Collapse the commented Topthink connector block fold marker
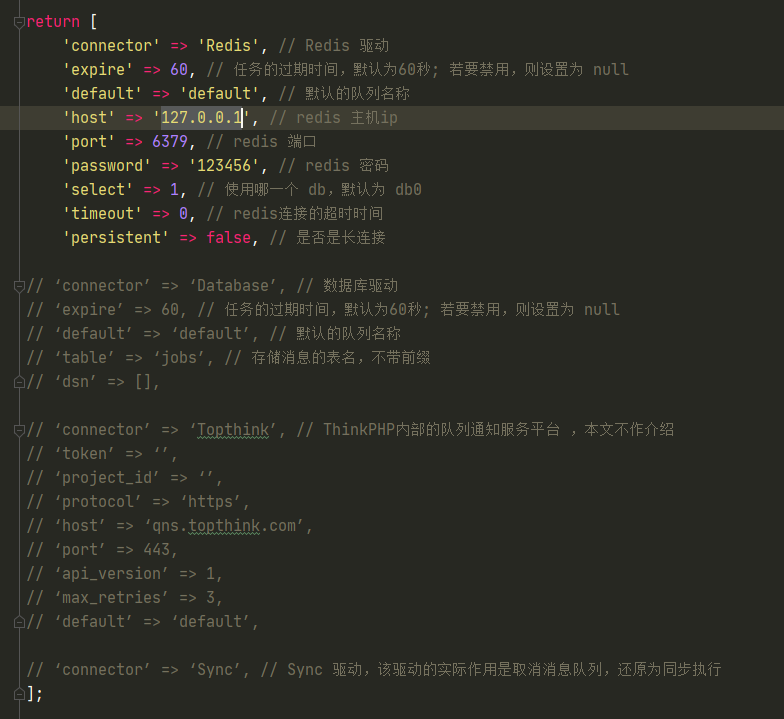784x719 pixels. pyautogui.click(x=19, y=430)
